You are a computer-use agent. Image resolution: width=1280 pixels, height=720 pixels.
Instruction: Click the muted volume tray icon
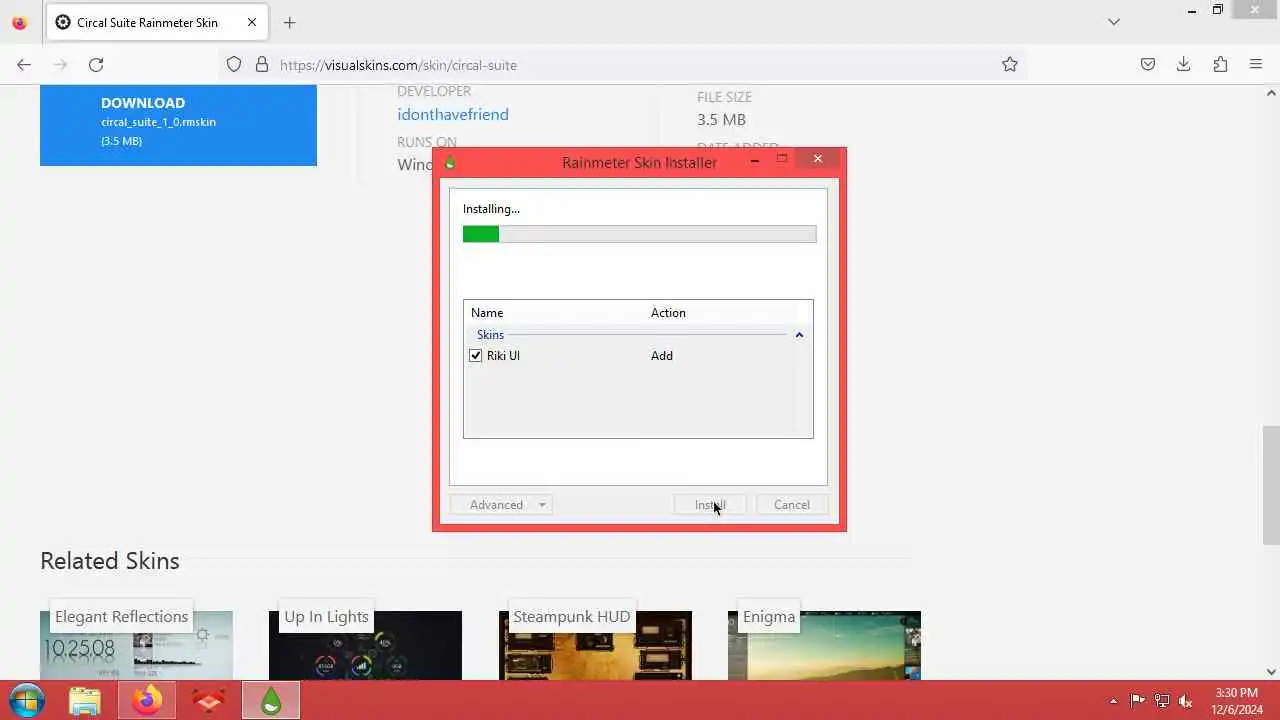[x=1186, y=701]
